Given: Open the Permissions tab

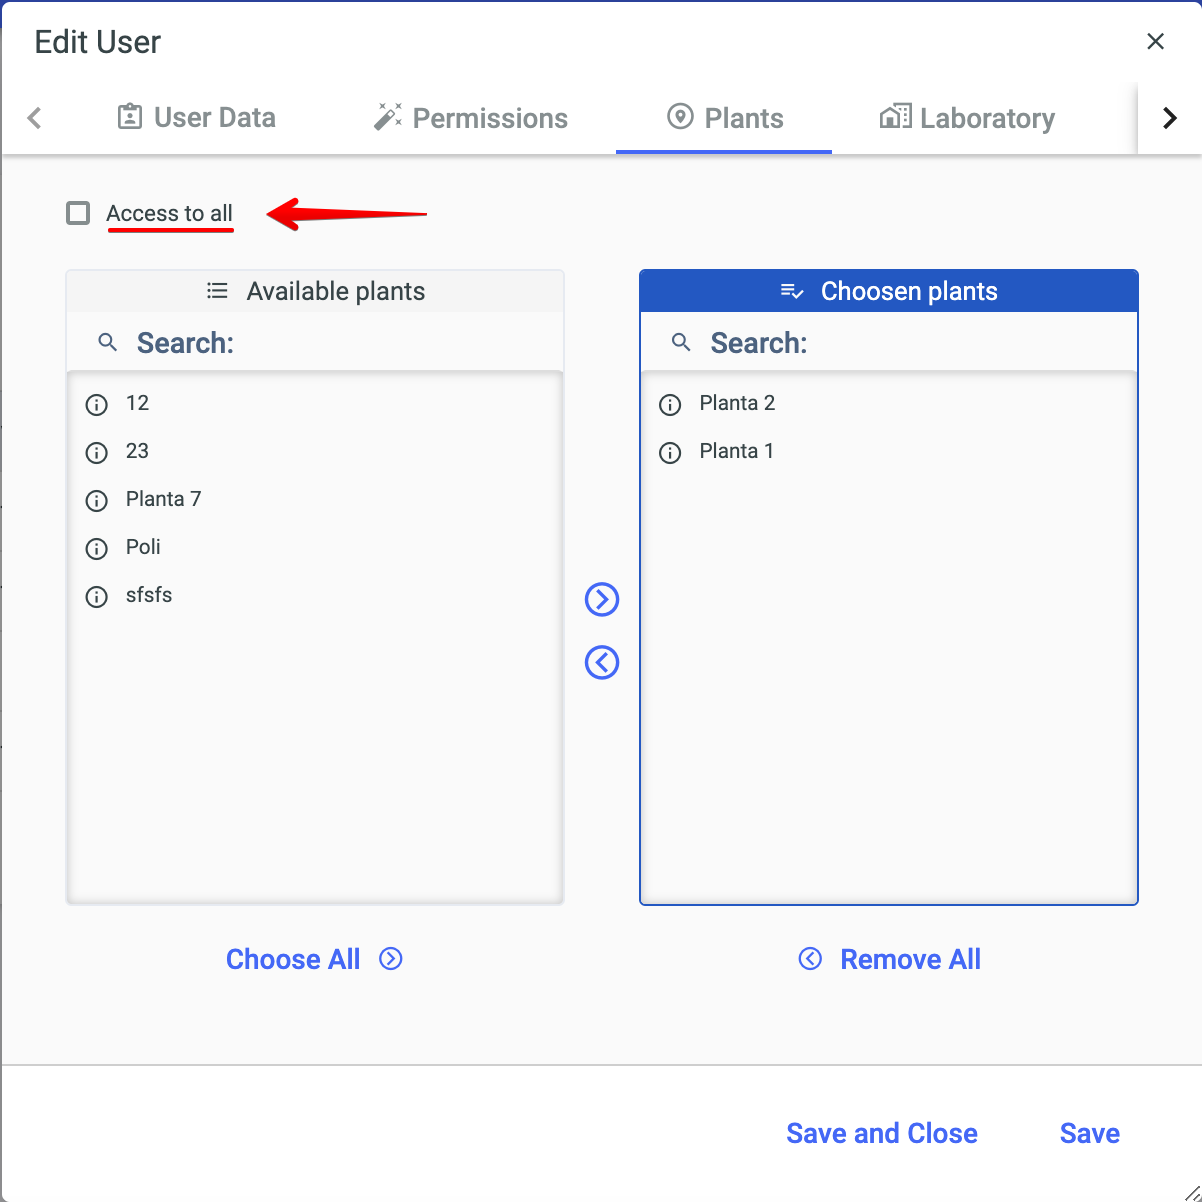Looking at the screenshot, I should coord(471,118).
